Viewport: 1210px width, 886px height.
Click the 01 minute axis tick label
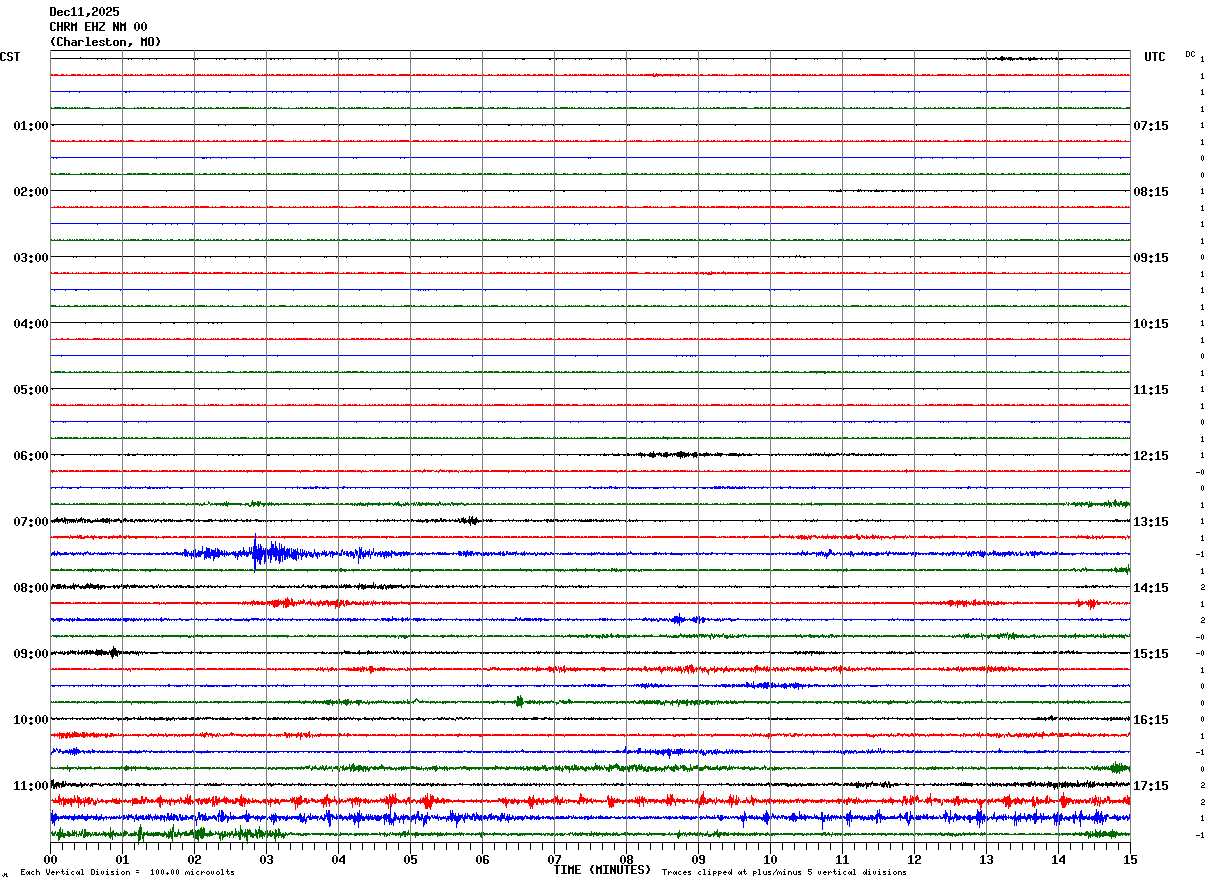coord(123,859)
